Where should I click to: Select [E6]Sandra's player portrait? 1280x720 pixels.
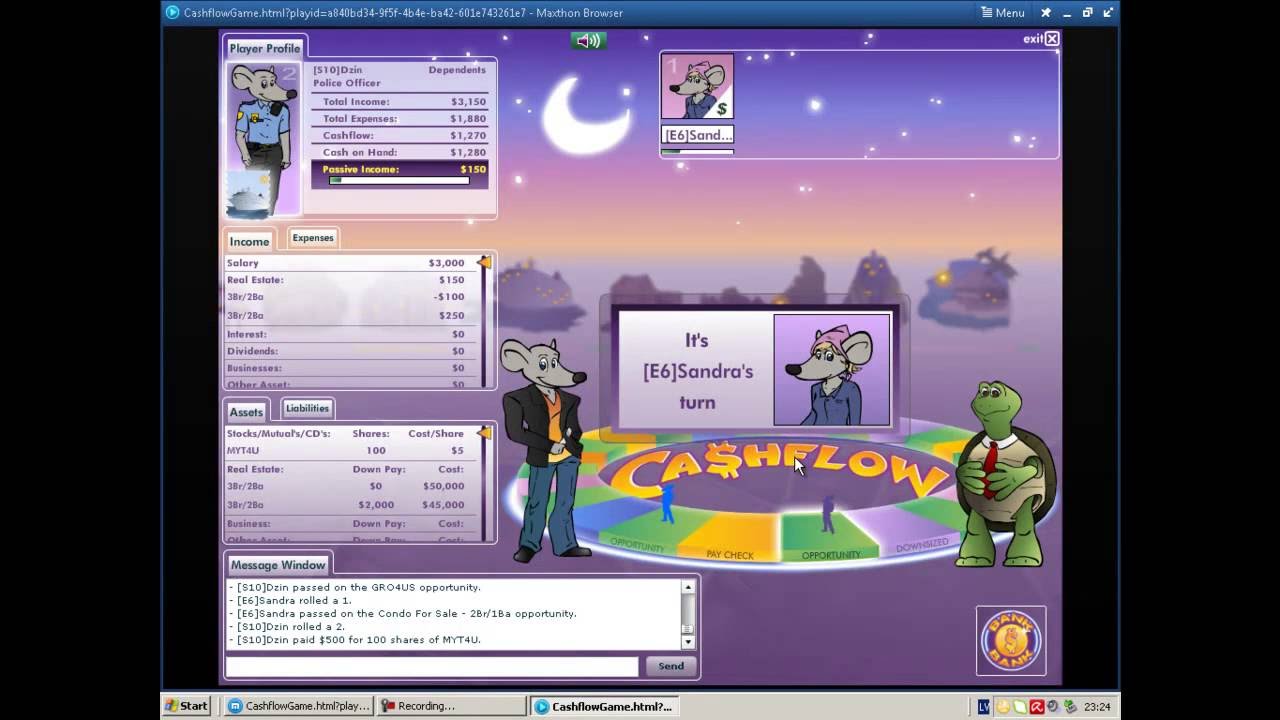[x=697, y=87]
